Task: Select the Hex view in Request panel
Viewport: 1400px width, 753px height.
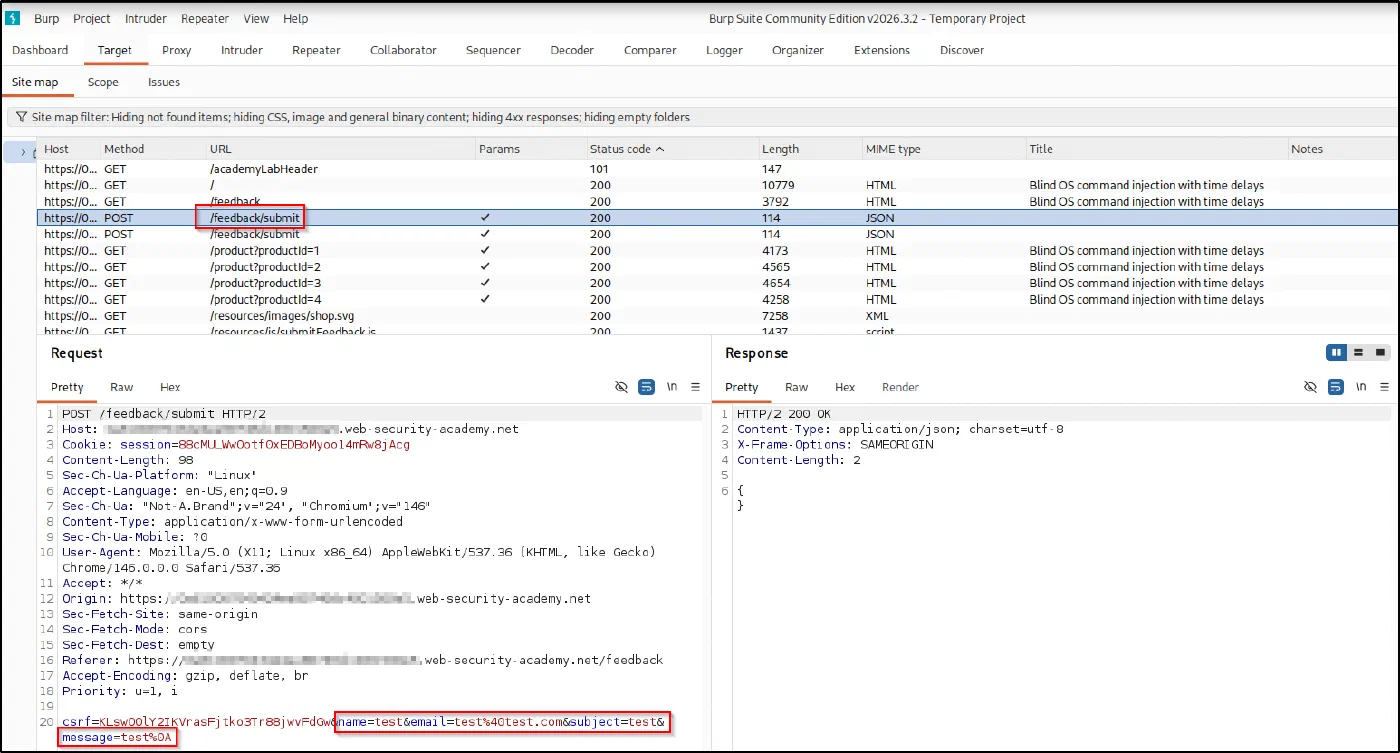Action: [170, 387]
